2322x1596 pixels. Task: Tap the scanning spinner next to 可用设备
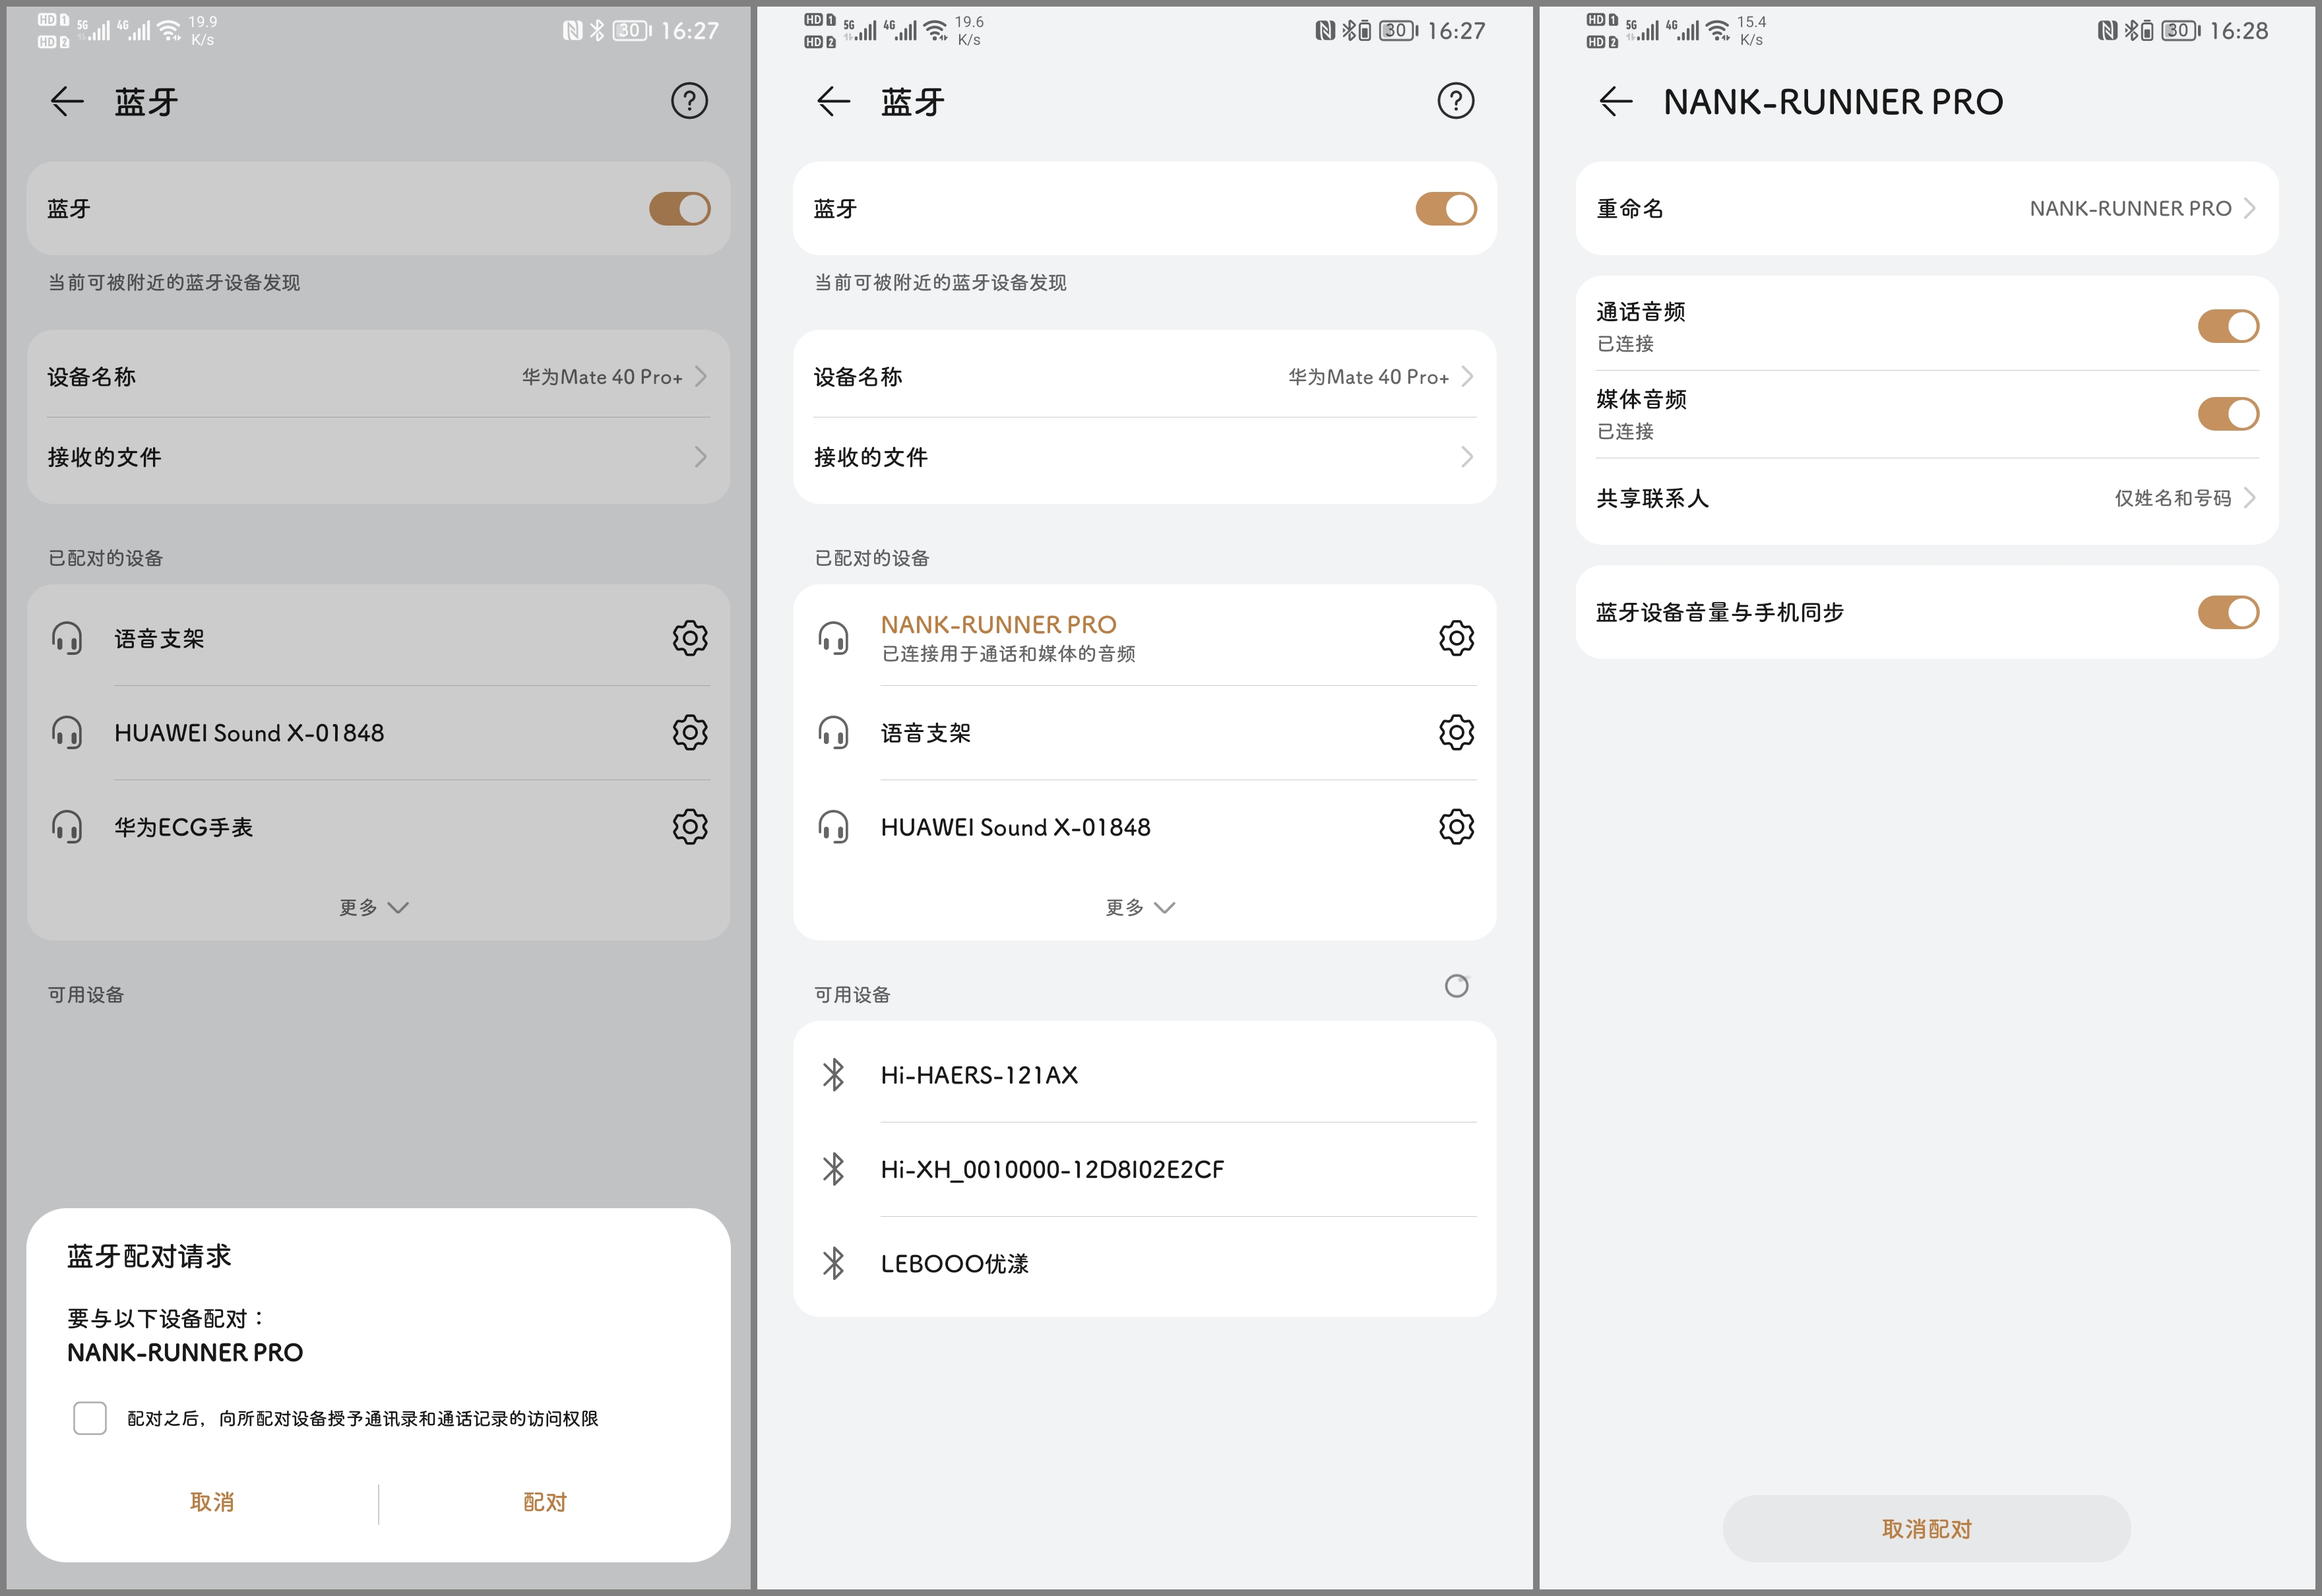tap(1457, 986)
